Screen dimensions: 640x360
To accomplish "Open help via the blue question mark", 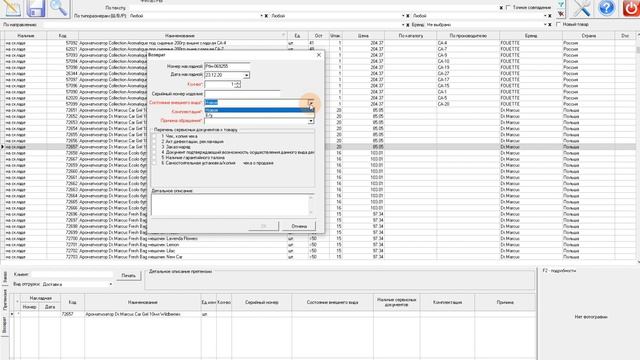I will click(x=607, y=8).
